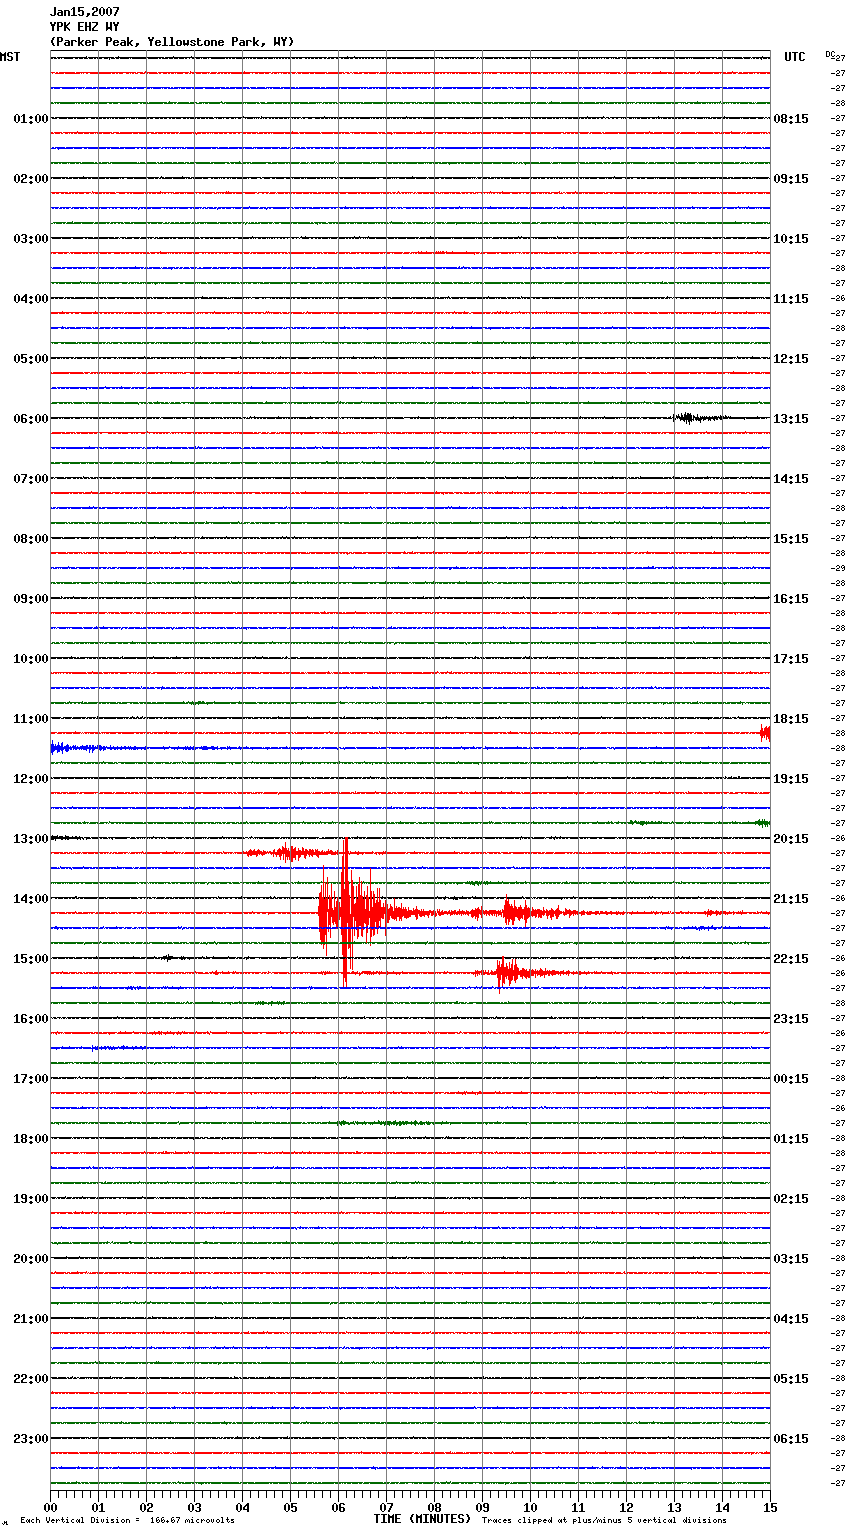Click the 06:15 UTC time label
This screenshot has width=850, height=1534.
791,1439
